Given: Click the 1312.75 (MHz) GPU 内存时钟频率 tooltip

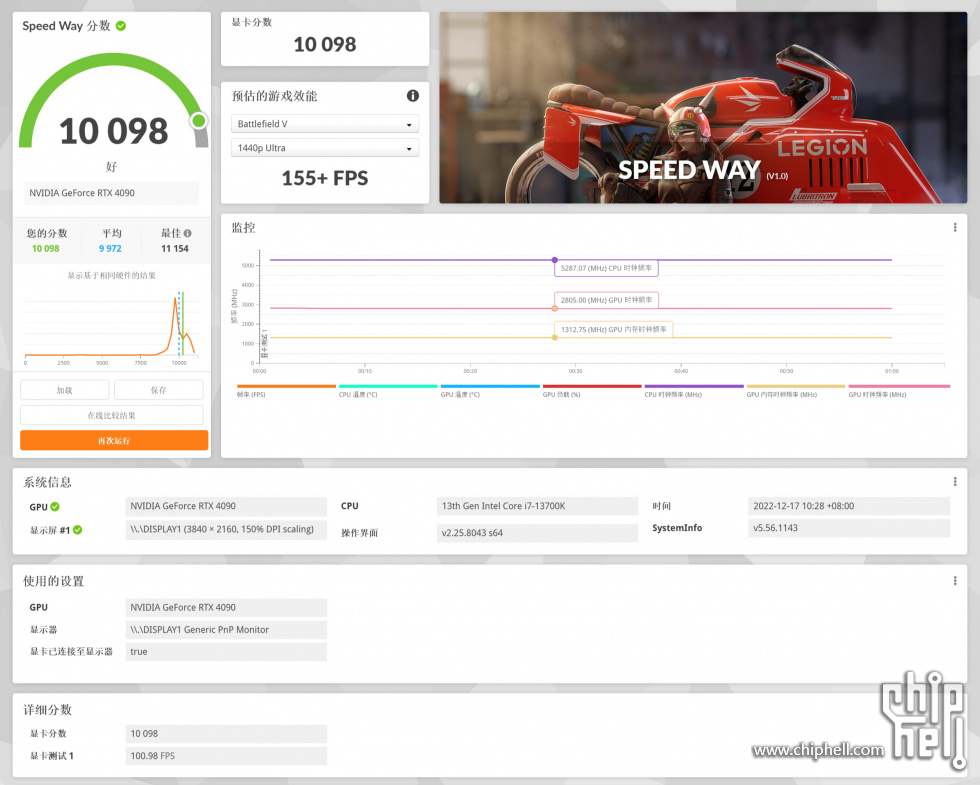Looking at the screenshot, I should tap(613, 329).
